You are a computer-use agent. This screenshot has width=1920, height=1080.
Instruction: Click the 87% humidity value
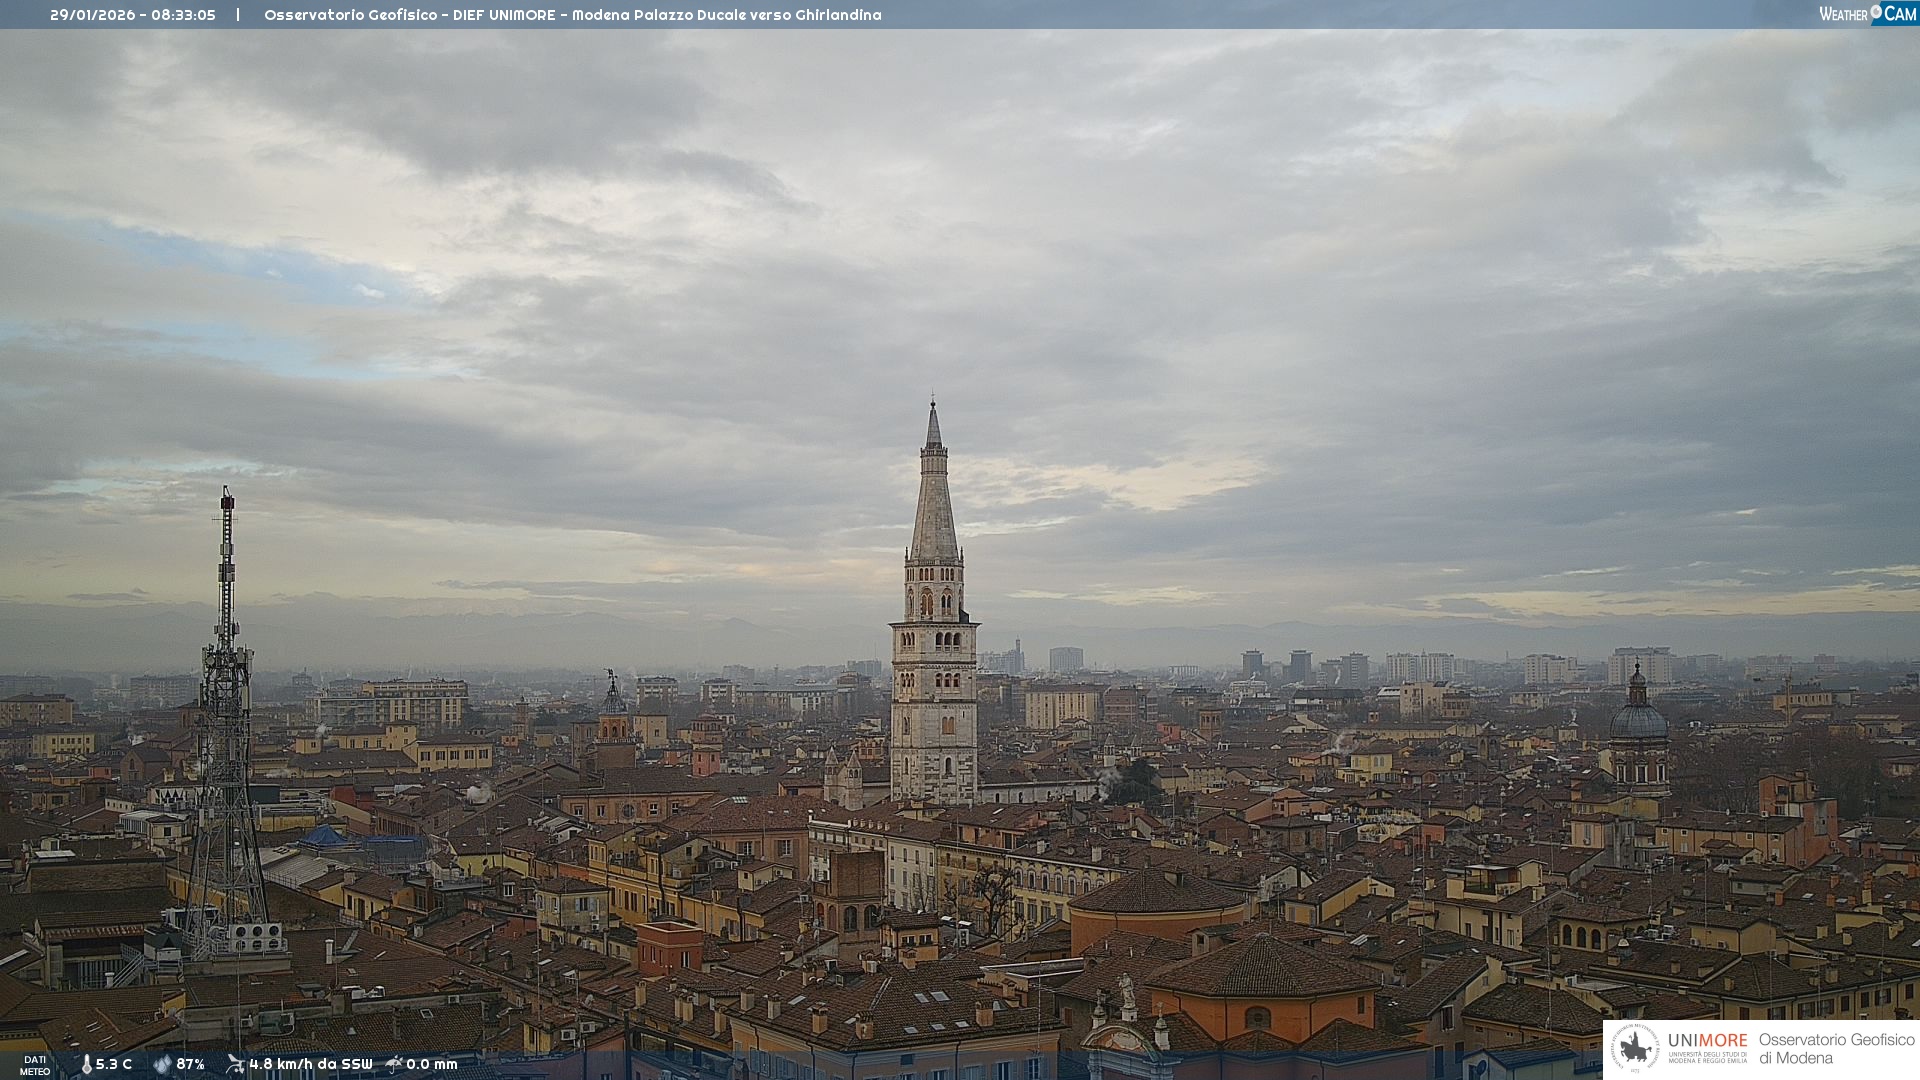[190, 1064]
